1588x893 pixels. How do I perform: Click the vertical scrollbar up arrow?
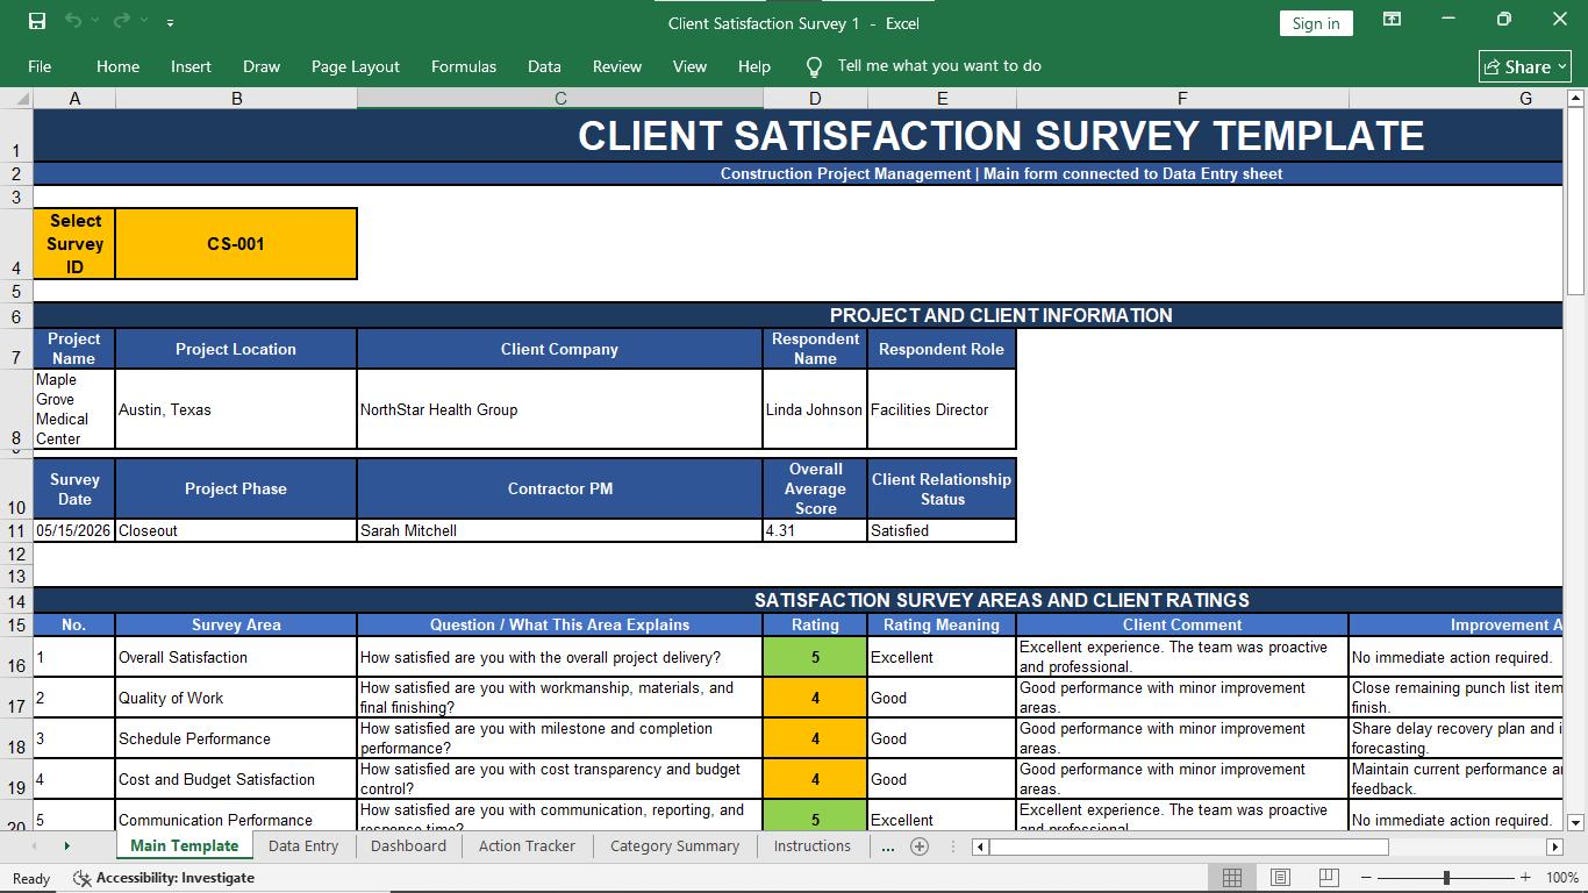(1575, 98)
